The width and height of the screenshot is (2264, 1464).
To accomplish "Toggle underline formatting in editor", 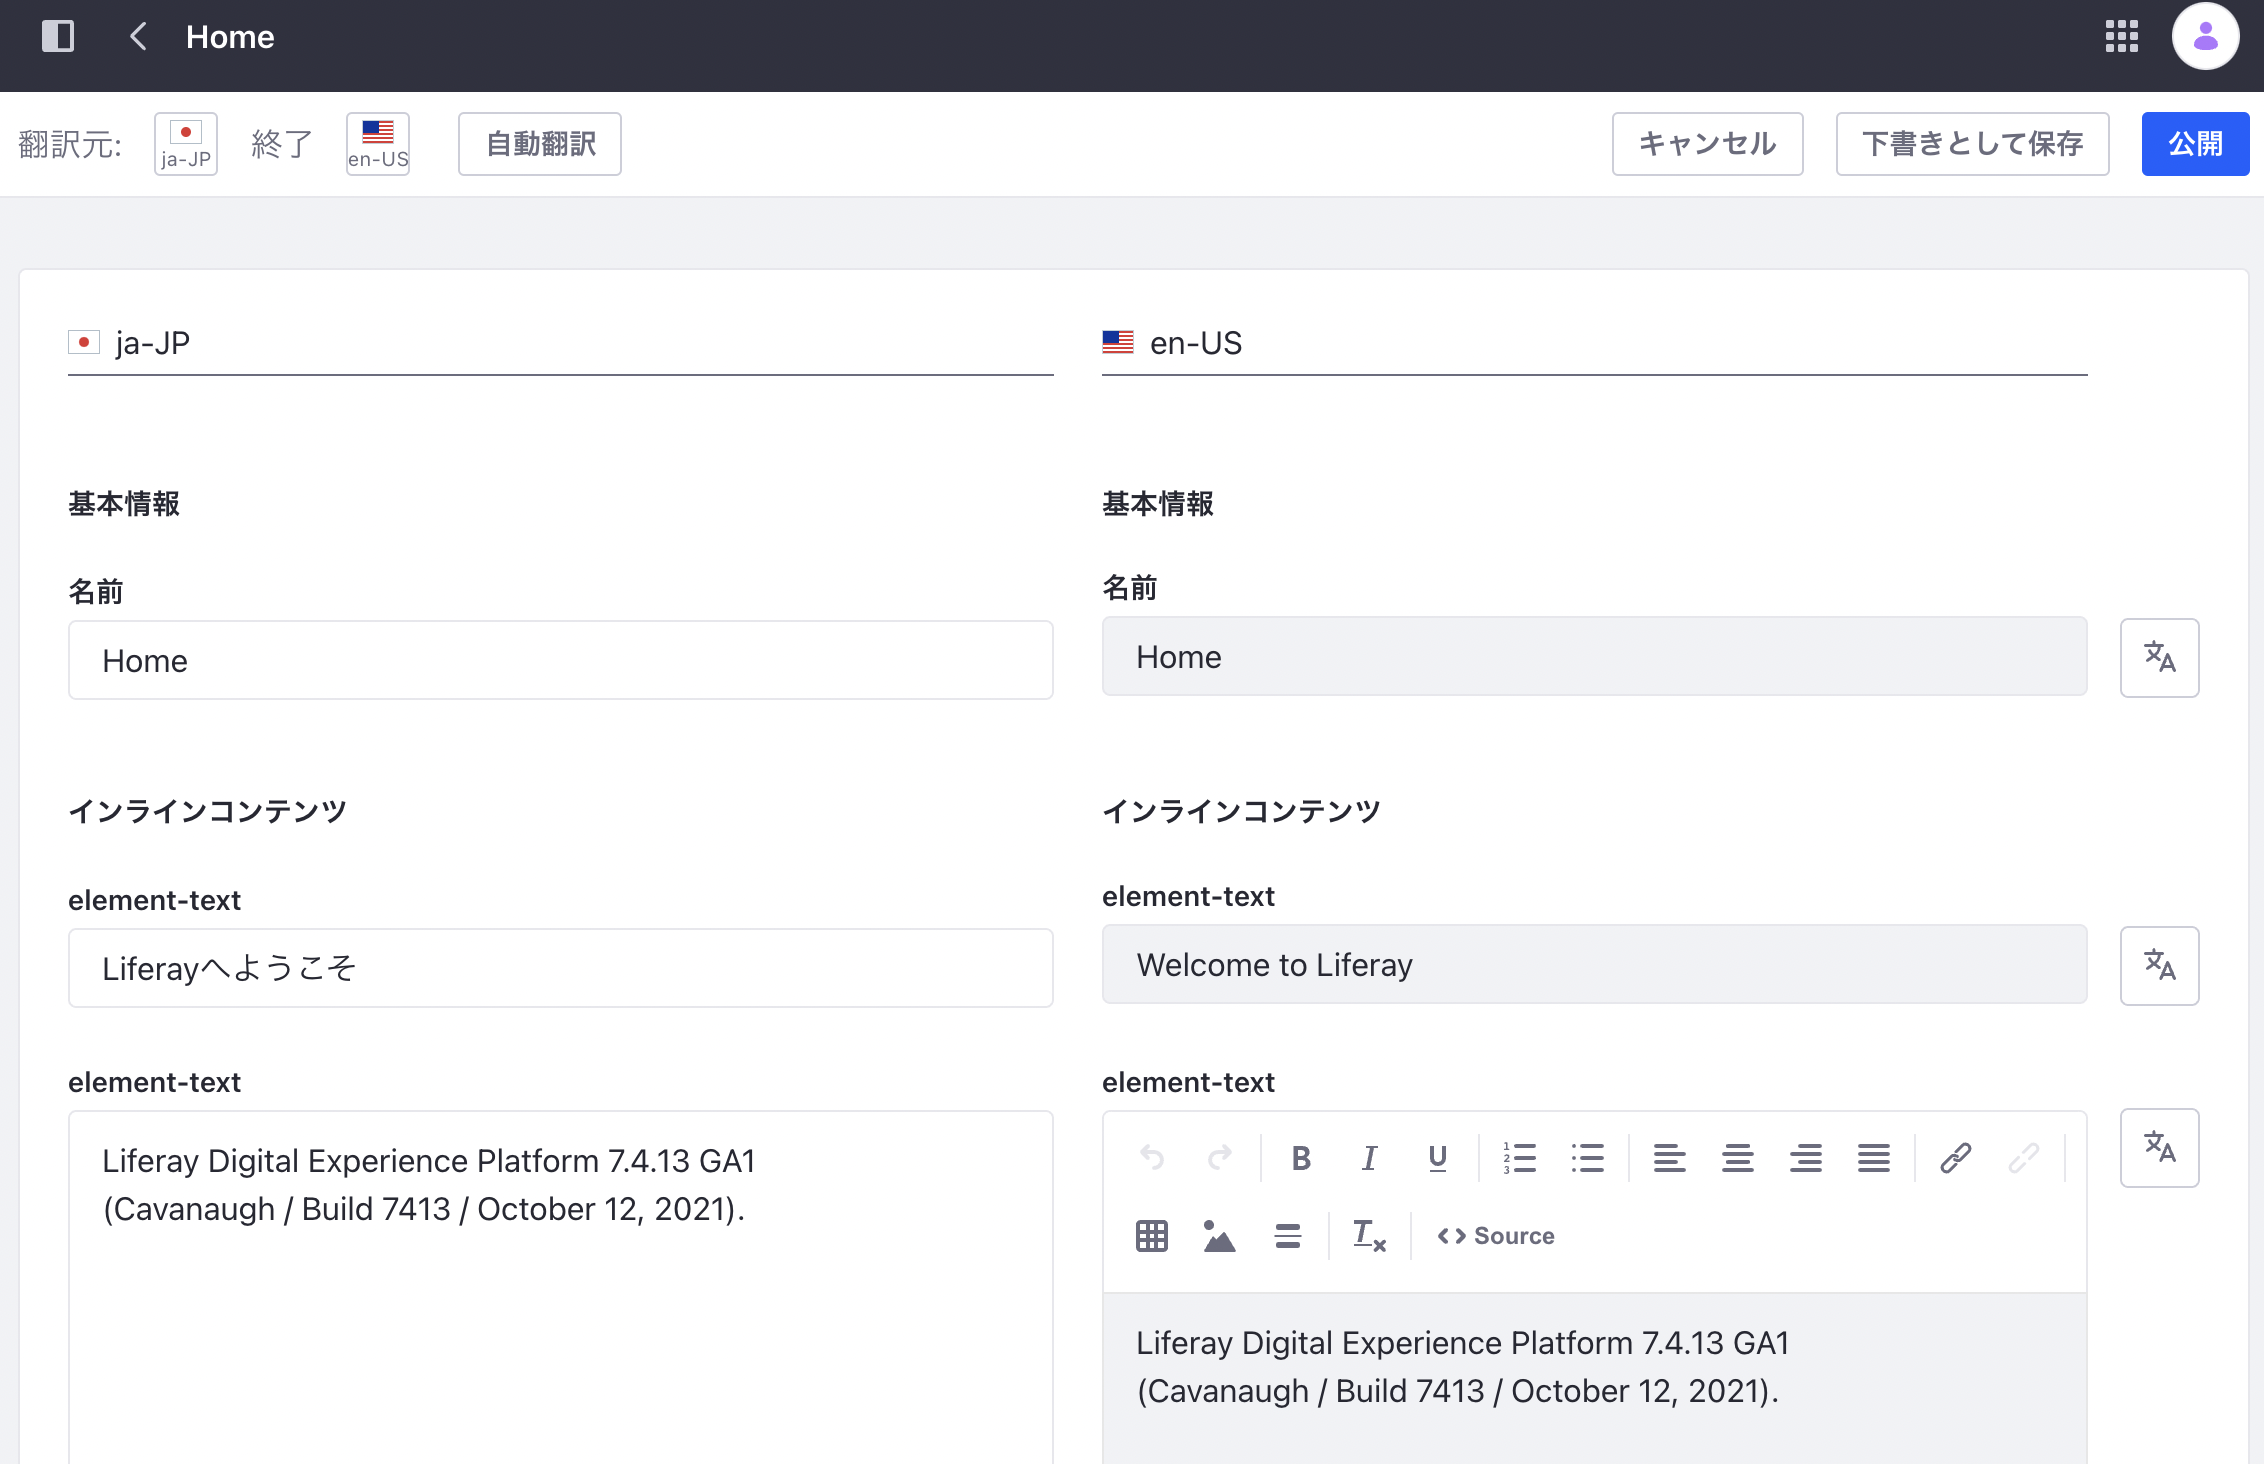I will click(x=1437, y=1158).
